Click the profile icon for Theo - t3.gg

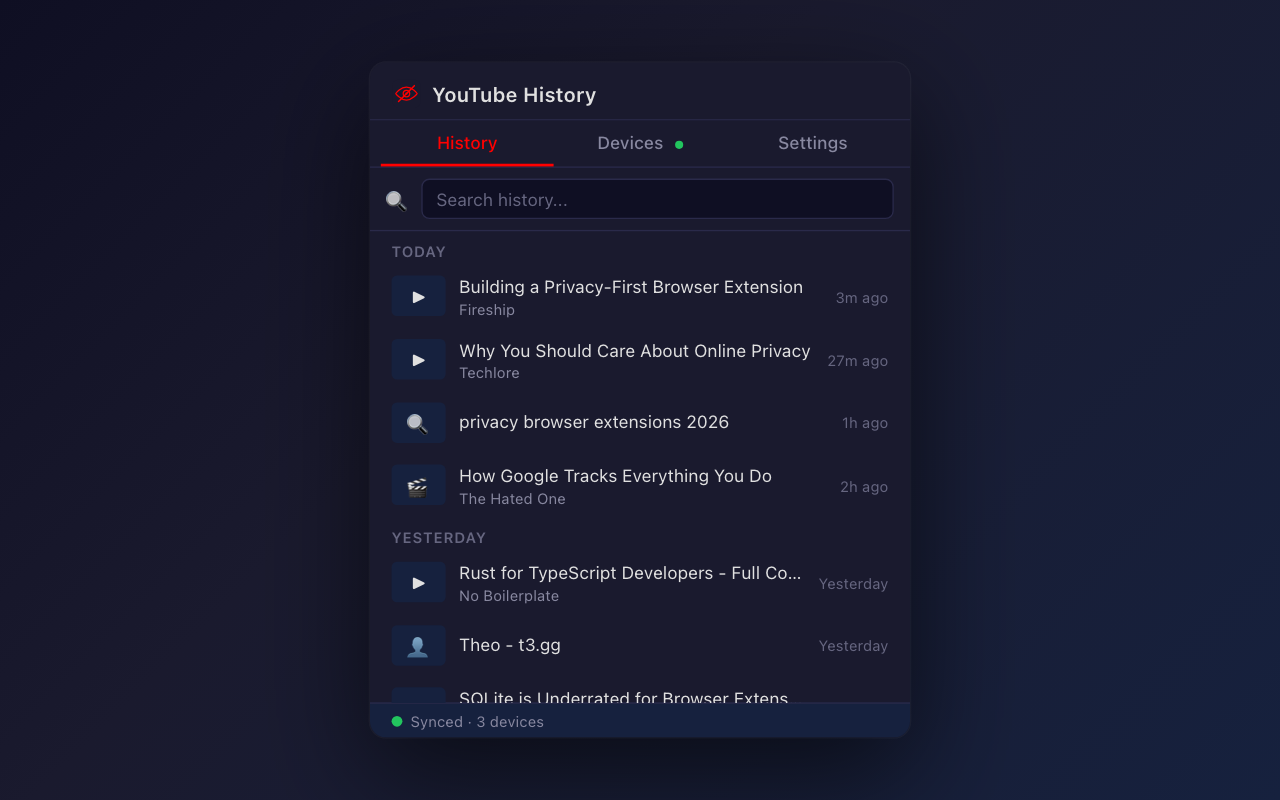(x=419, y=646)
